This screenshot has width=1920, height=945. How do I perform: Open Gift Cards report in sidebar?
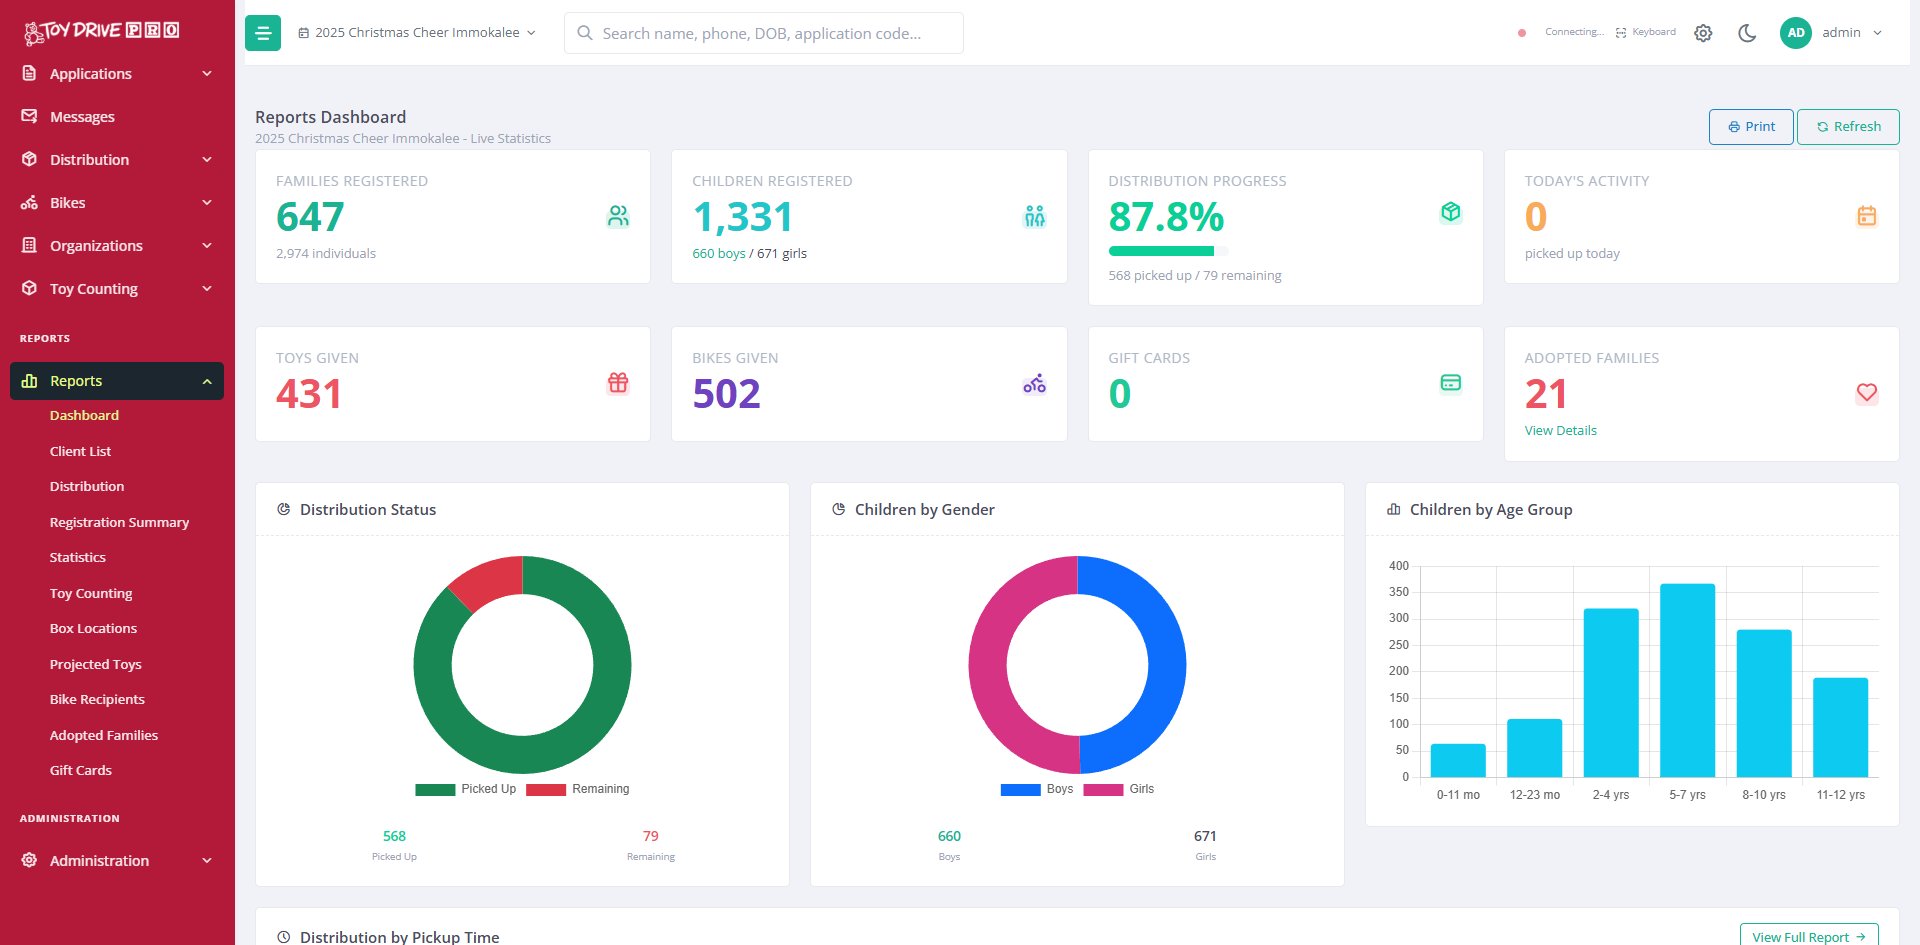point(80,770)
